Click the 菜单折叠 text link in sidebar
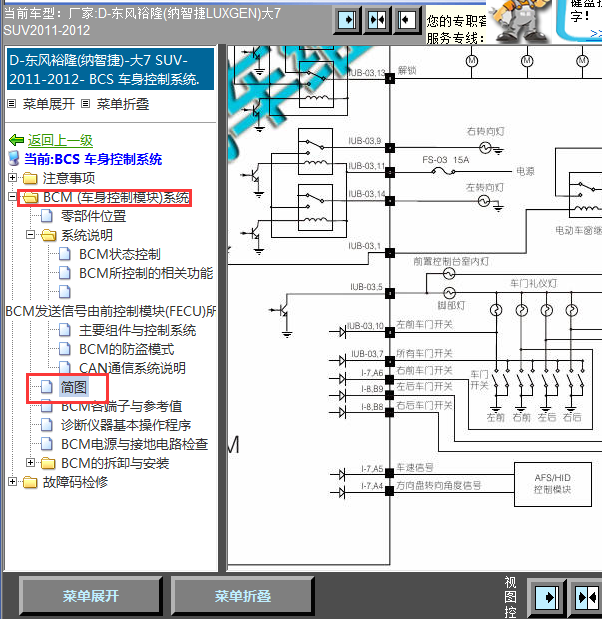Viewport: 602px width, 619px height. (123, 104)
